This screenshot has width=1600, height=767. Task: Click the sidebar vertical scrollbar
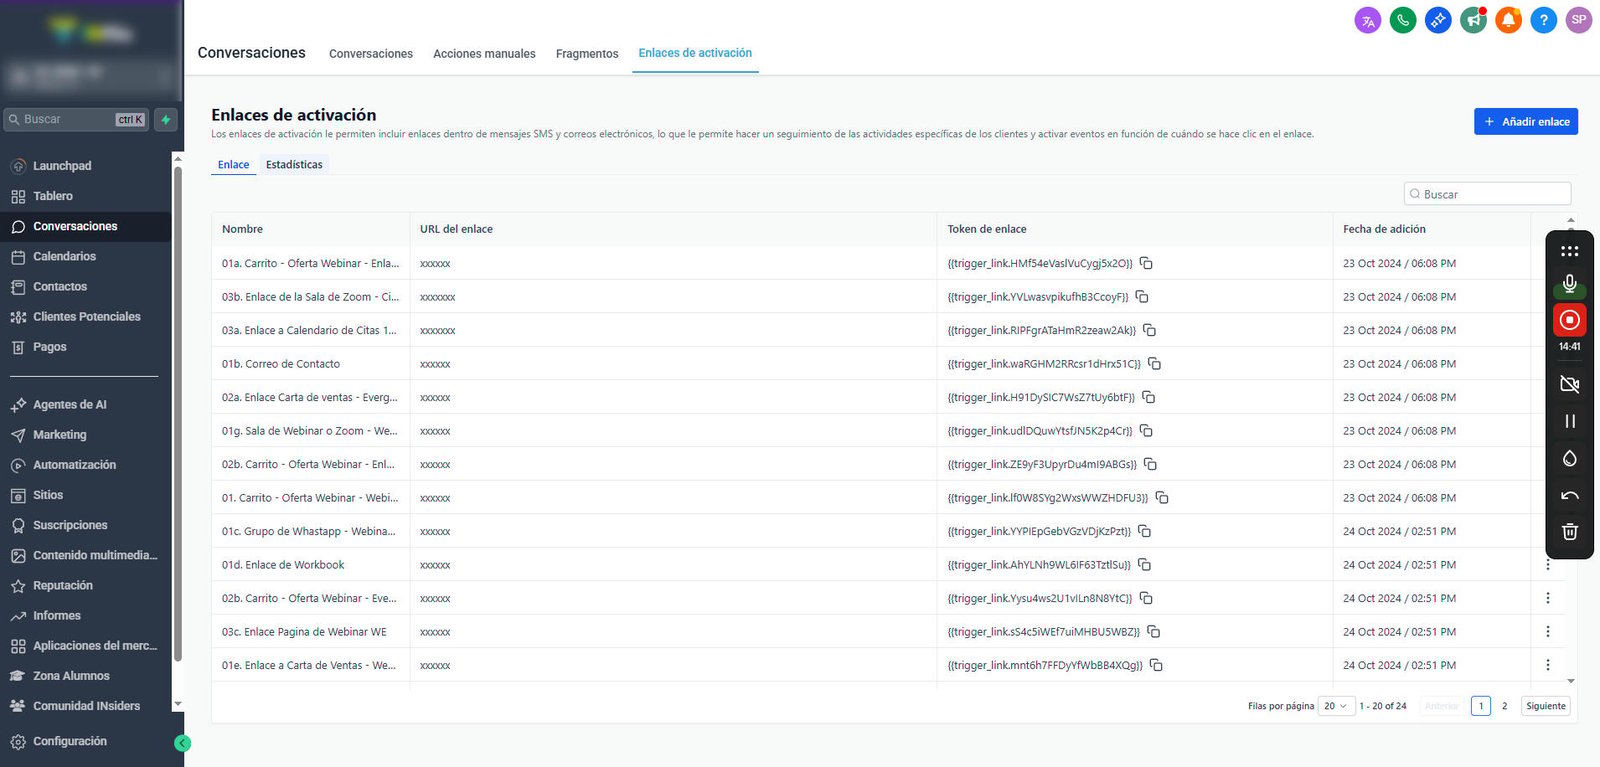coord(178,415)
